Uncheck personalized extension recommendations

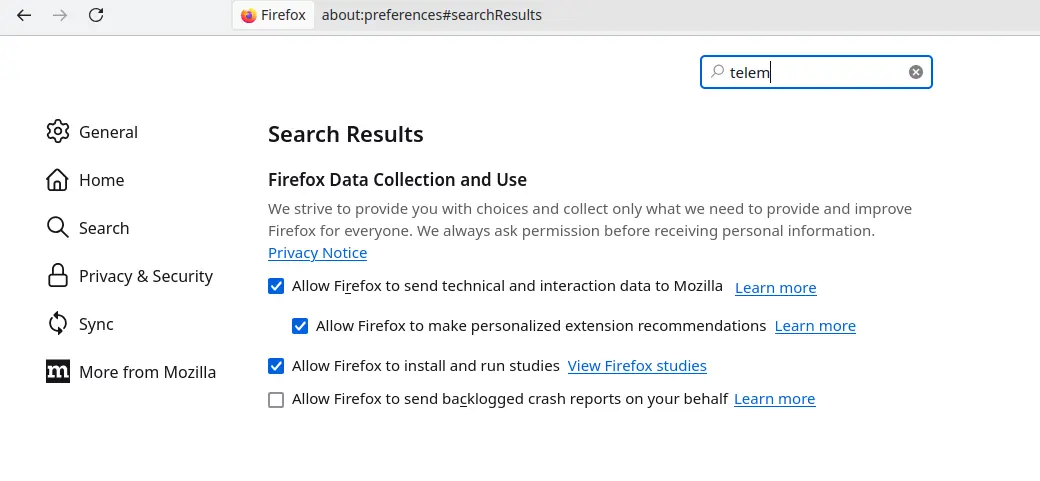[300, 326]
